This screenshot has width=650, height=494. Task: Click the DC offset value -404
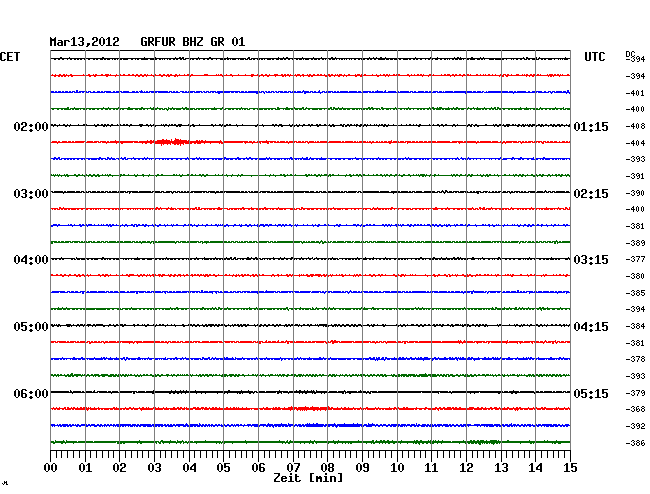point(635,143)
